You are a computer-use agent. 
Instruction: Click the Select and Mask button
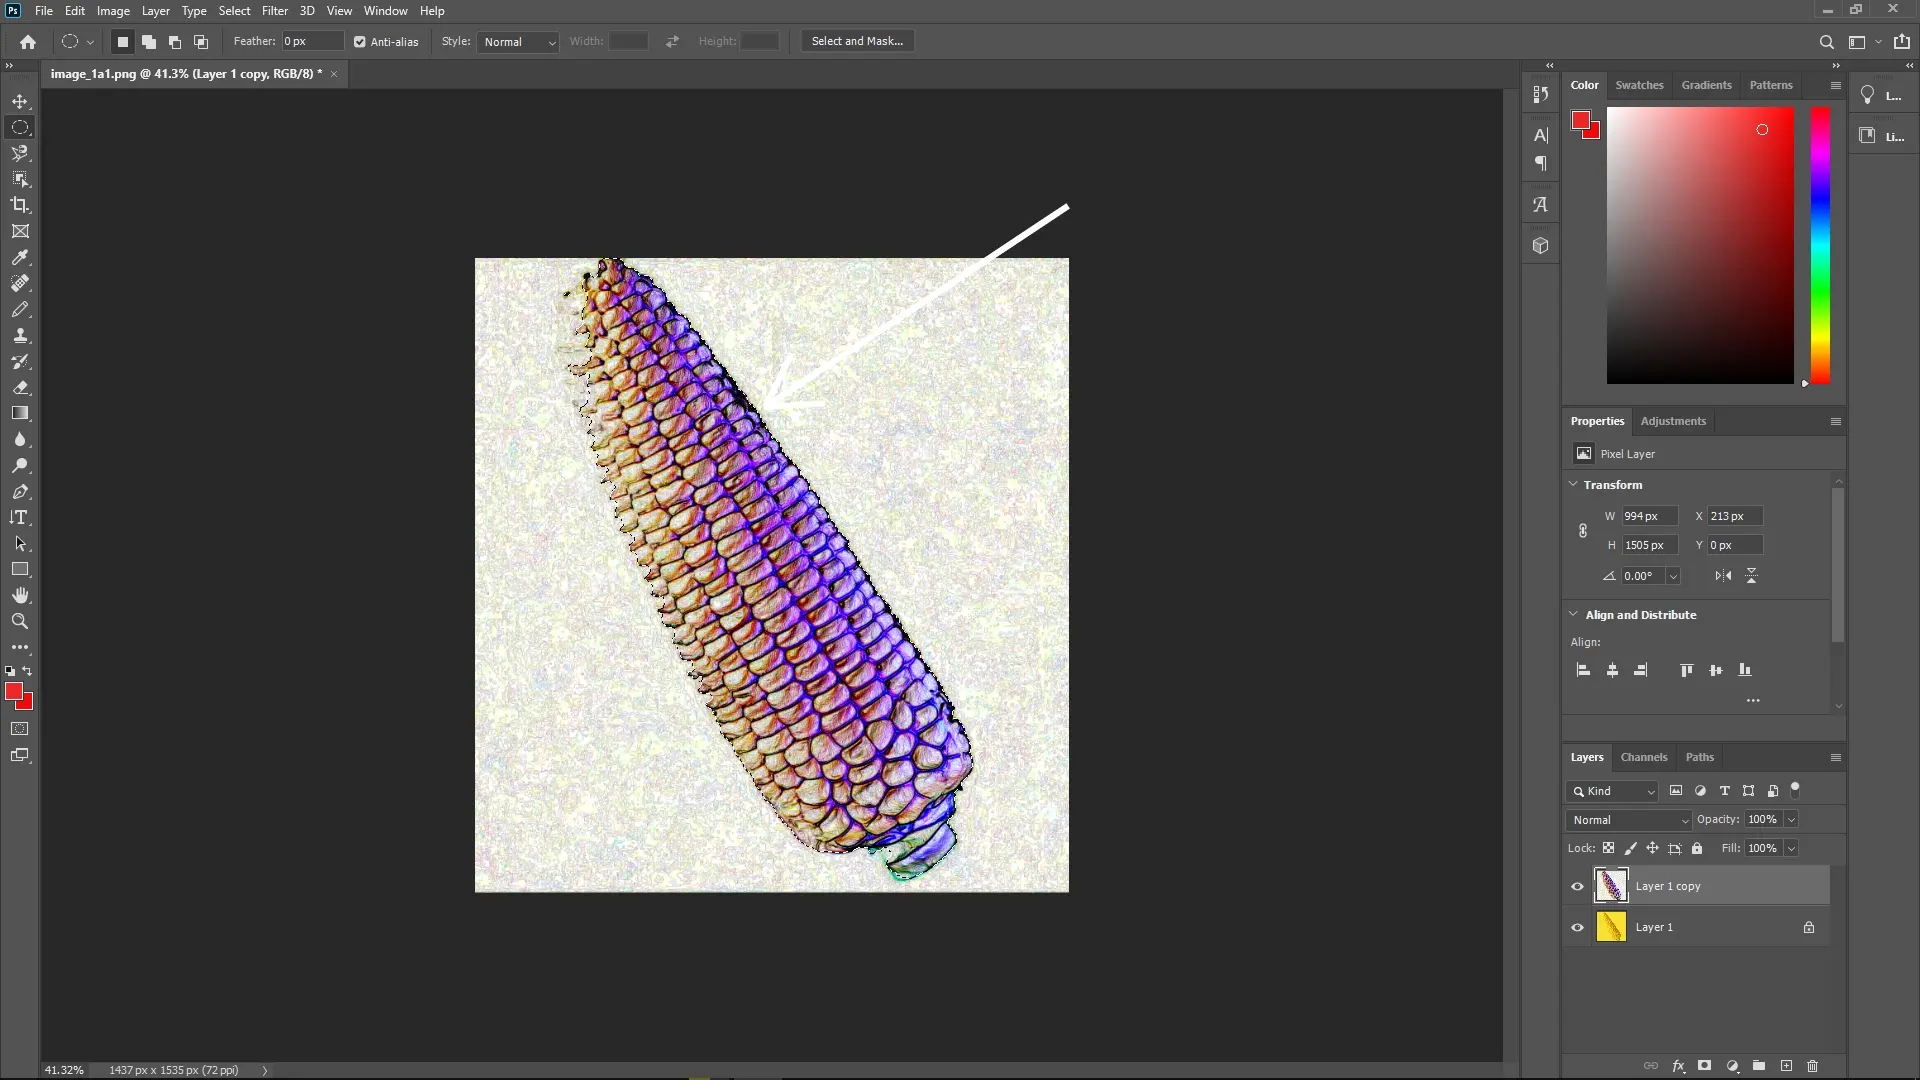[857, 41]
